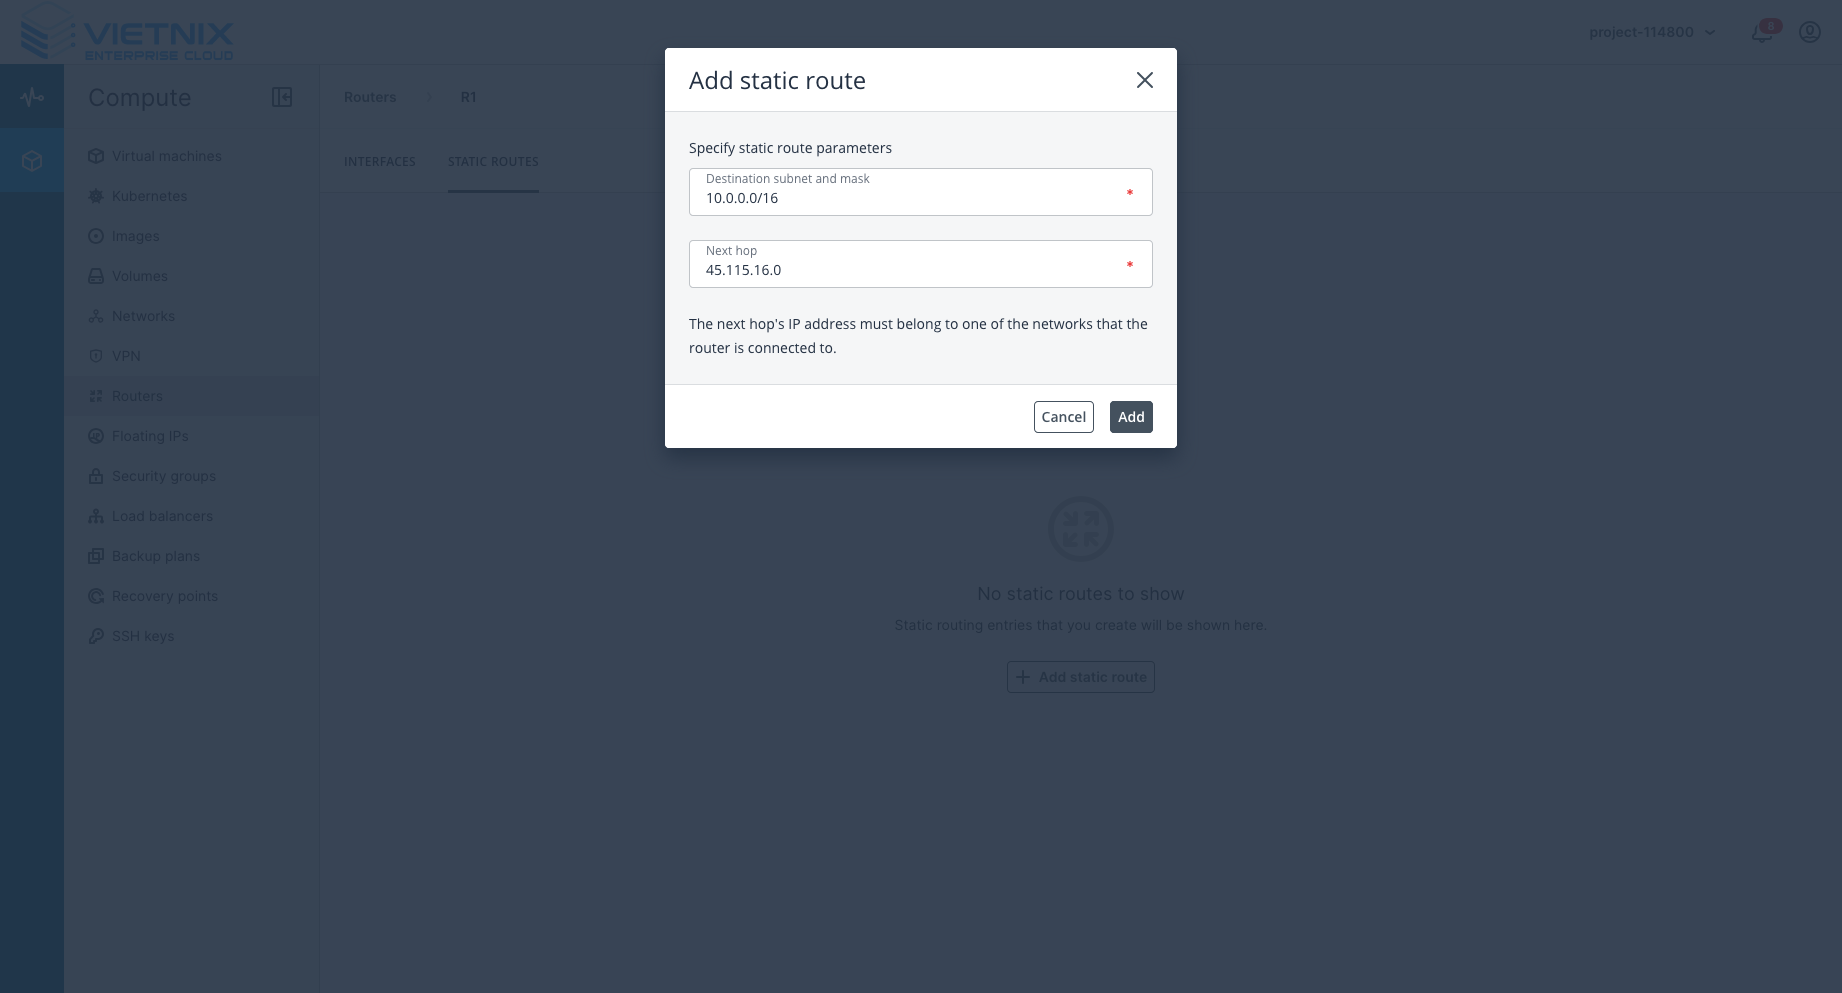The width and height of the screenshot is (1842, 993).
Task: Switch to the Interfaces tab
Action: click(x=380, y=162)
